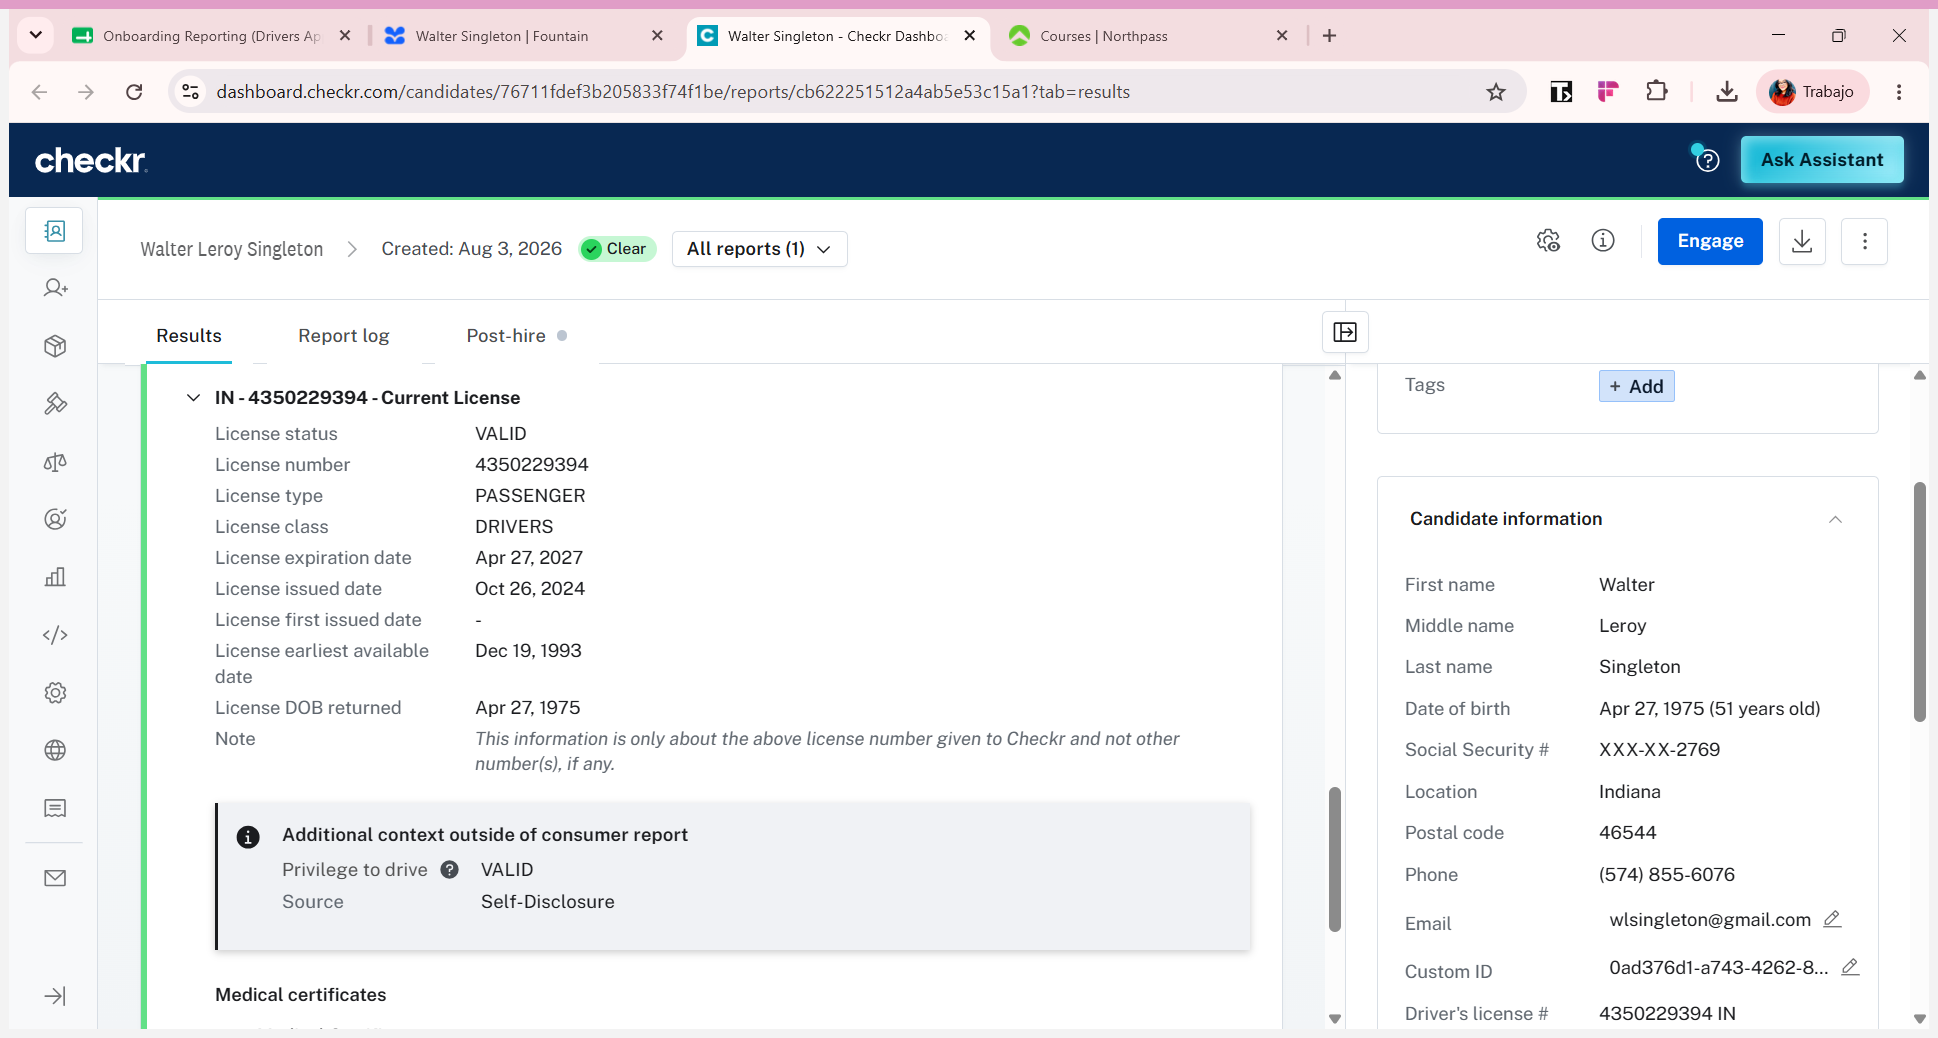Expand the sidebar navigation arrow
The image size is (1938, 1038).
coord(55,996)
